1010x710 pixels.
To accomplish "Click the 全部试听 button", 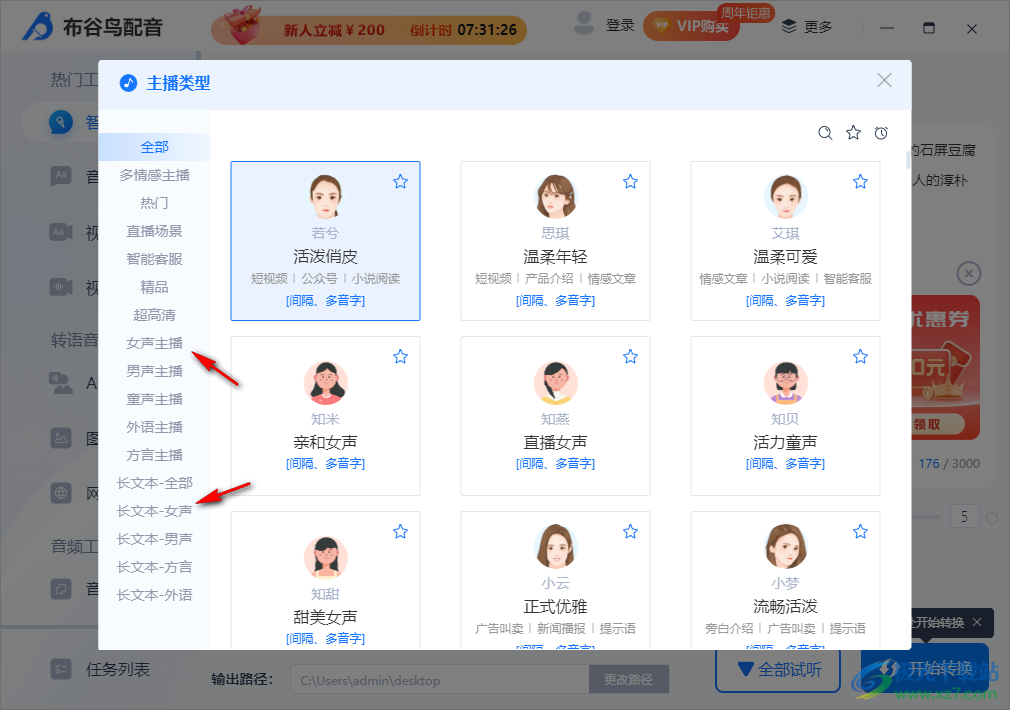I will click(778, 669).
